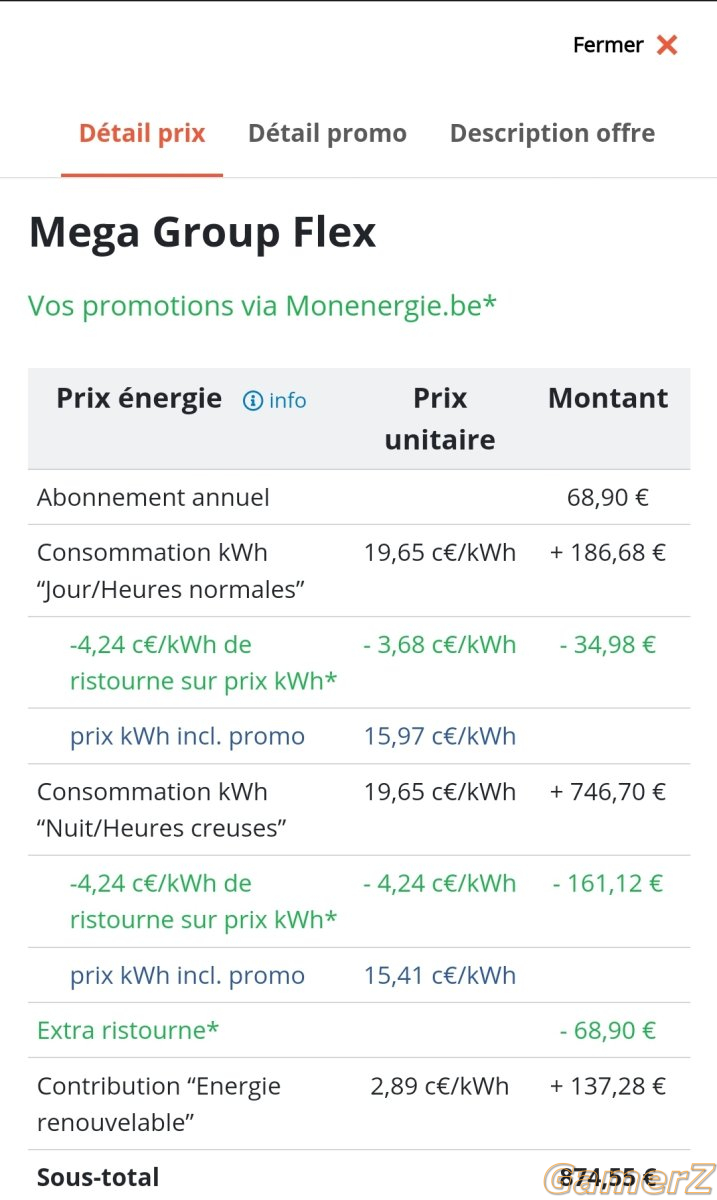Click the Jour/Heures normales consumption row
This screenshot has height=1200, width=717.
coord(359,571)
